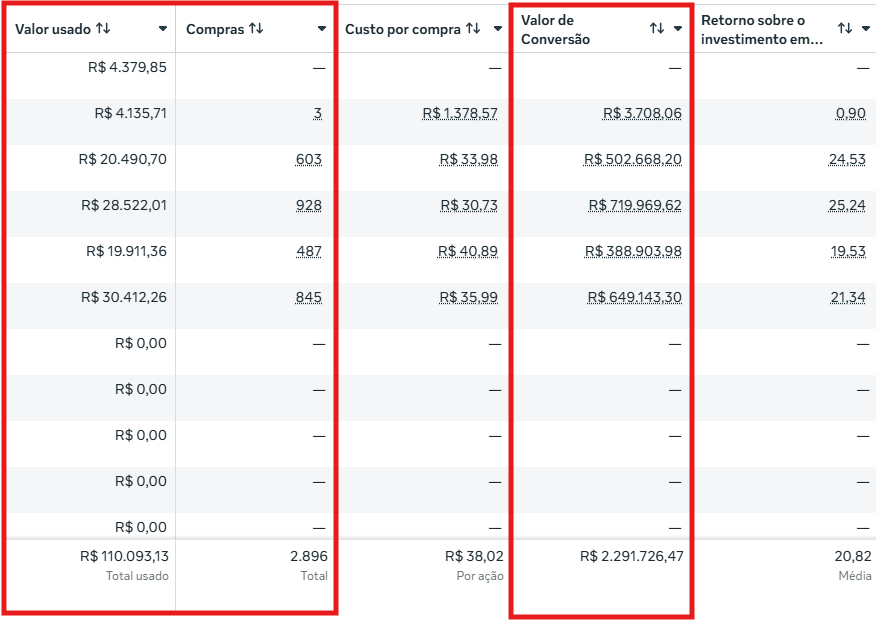This screenshot has width=876, height=620.
Task: Click the R$ 1.378,57 cost per purchase
Action: click(x=460, y=113)
